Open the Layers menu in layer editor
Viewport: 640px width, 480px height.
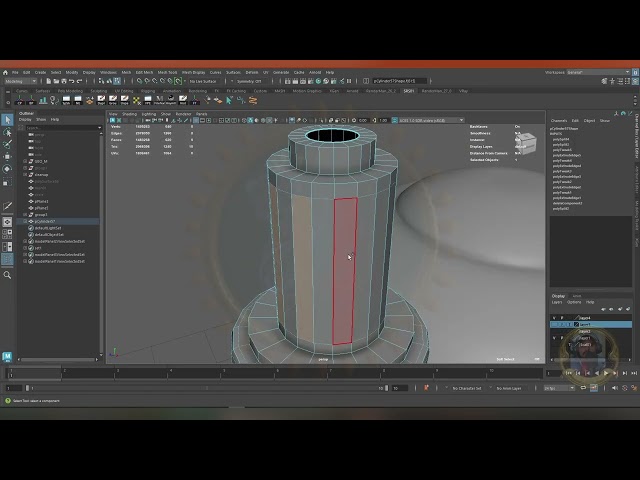coord(557,302)
